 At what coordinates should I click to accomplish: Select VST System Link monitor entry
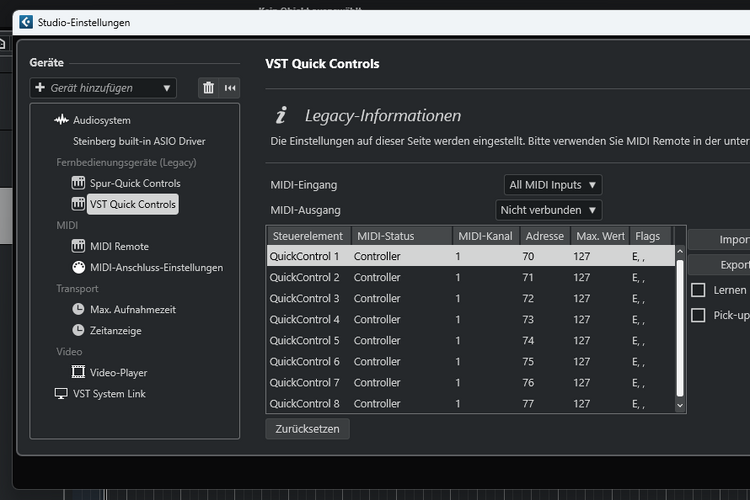click(x=108, y=393)
